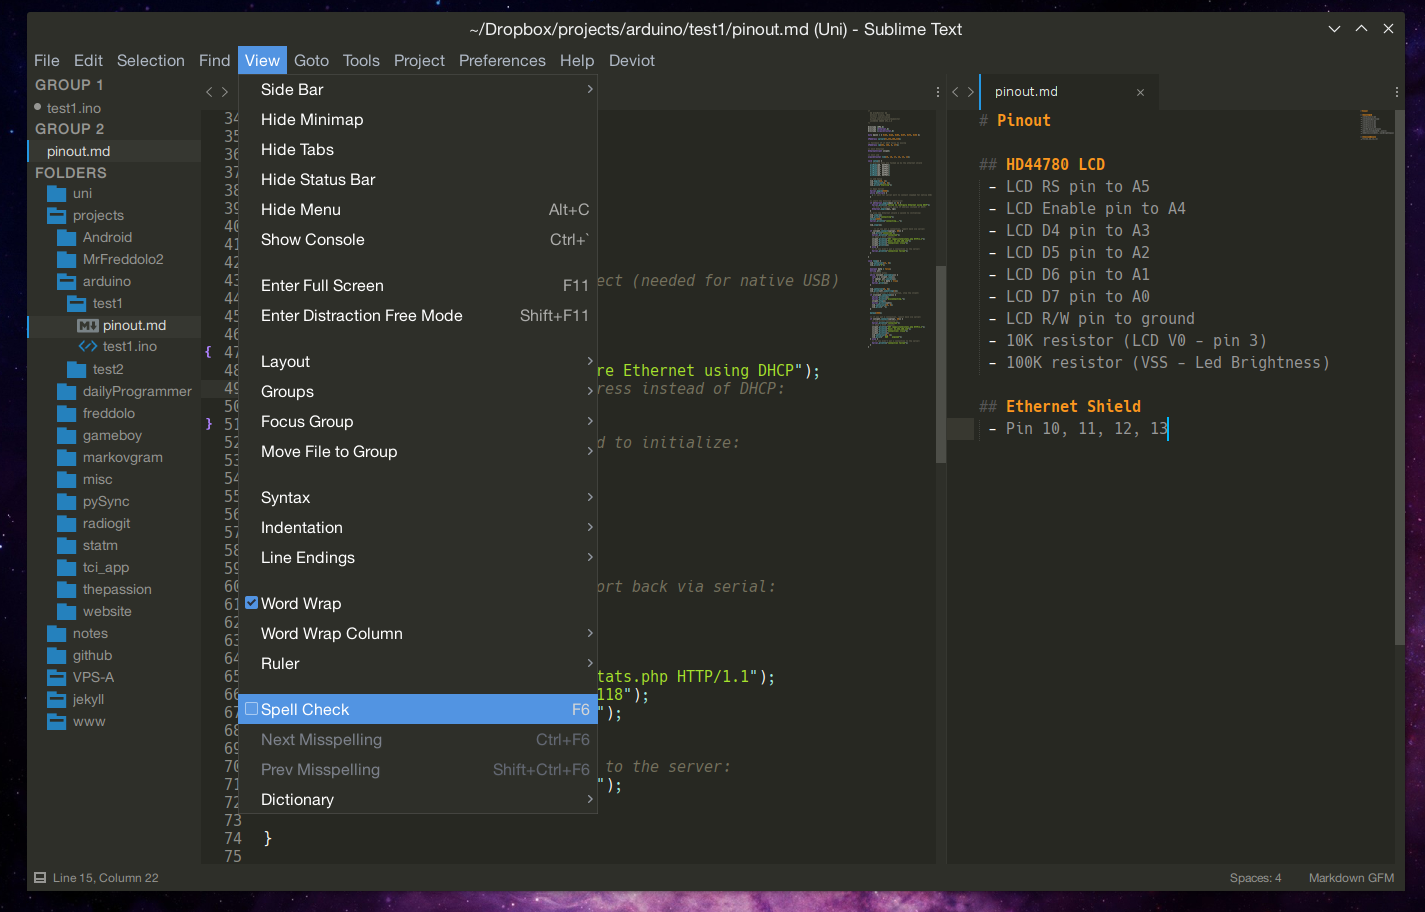Open the Tools menu
This screenshot has width=1425, height=912.
point(361,60)
